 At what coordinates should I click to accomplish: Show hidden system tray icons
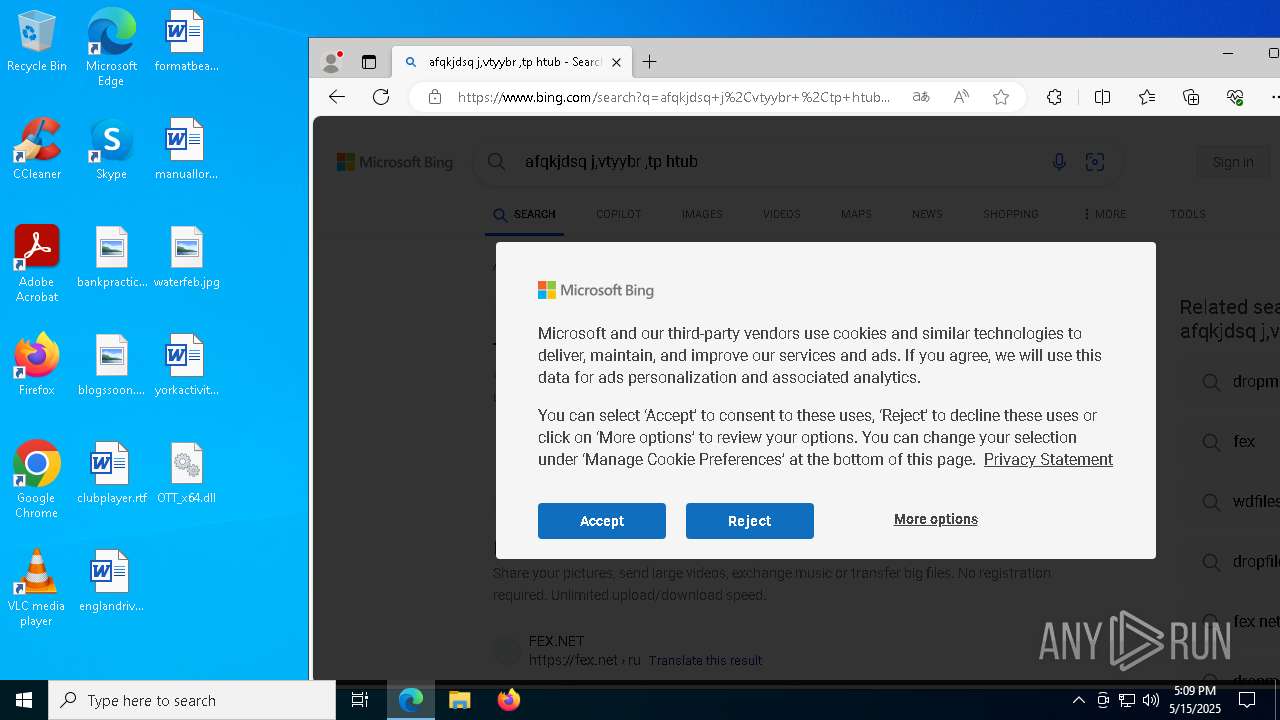click(1078, 700)
